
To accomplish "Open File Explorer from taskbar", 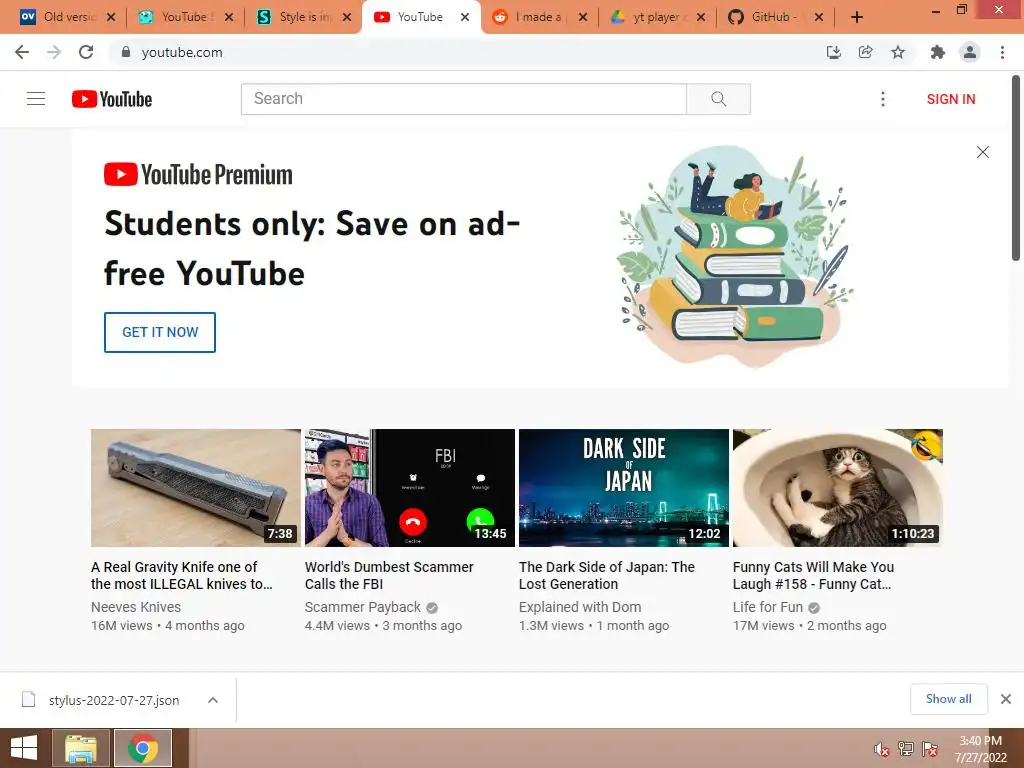I will [x=80, y=748].
